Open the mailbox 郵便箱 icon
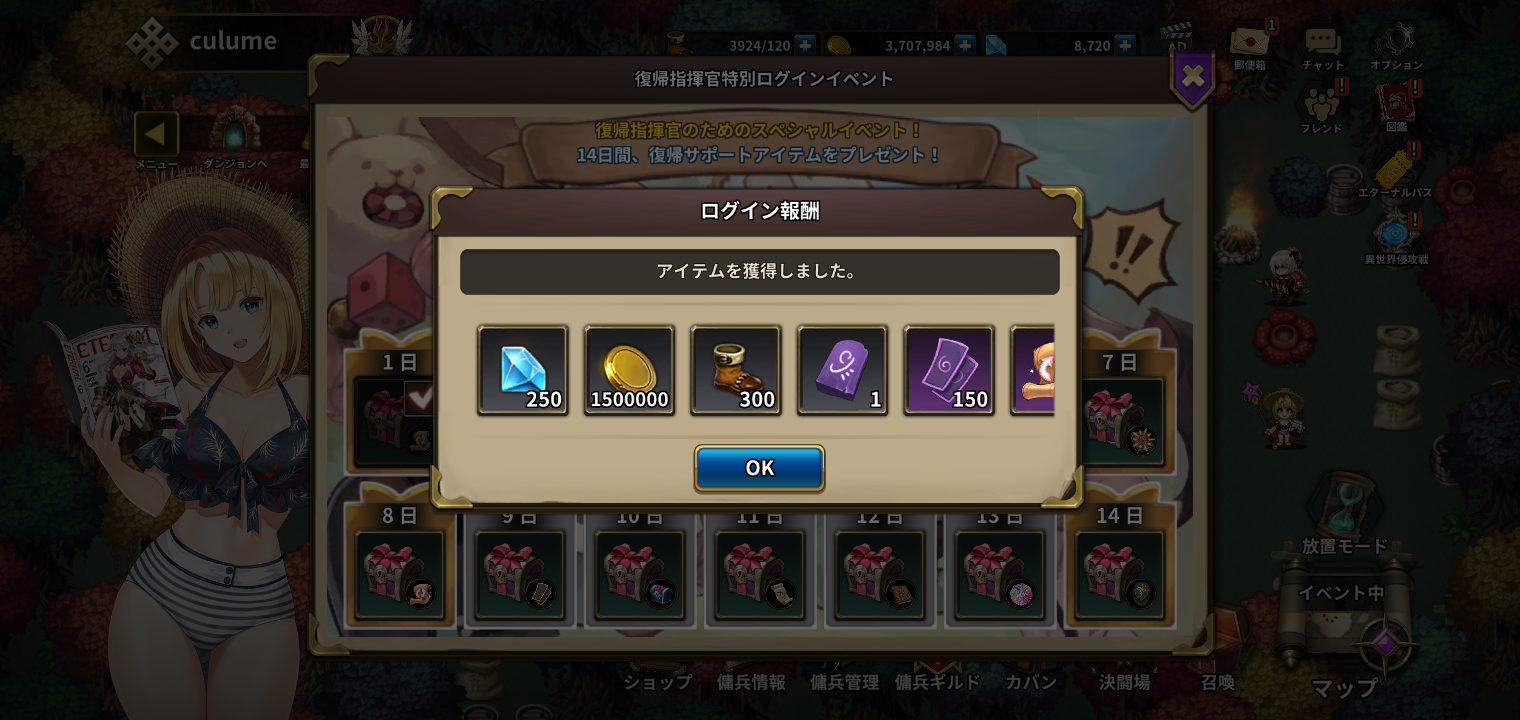Viewport: 1520px width, 720px height. coord(1250,46)
